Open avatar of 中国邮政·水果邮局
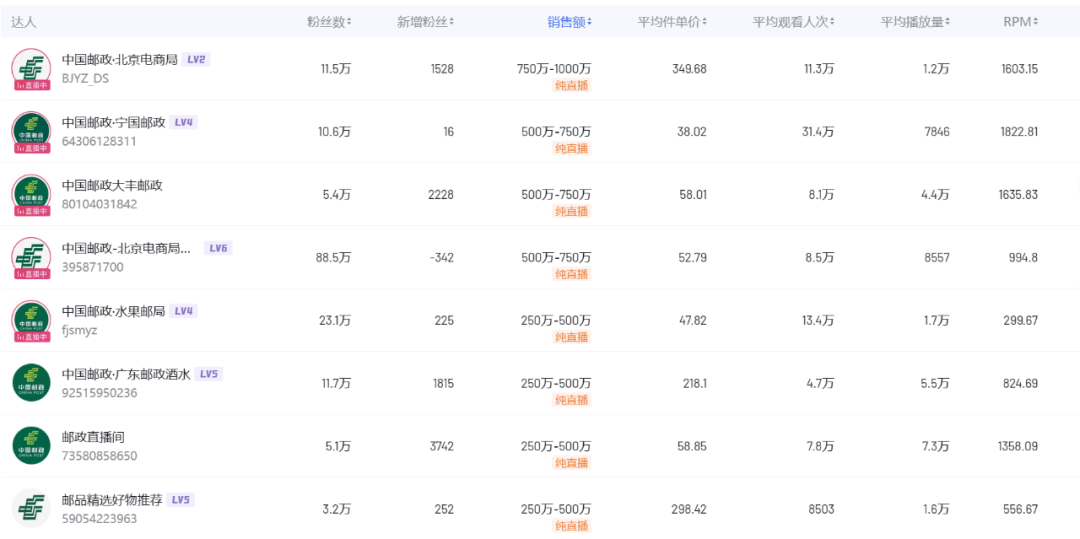 coord(31,321)
